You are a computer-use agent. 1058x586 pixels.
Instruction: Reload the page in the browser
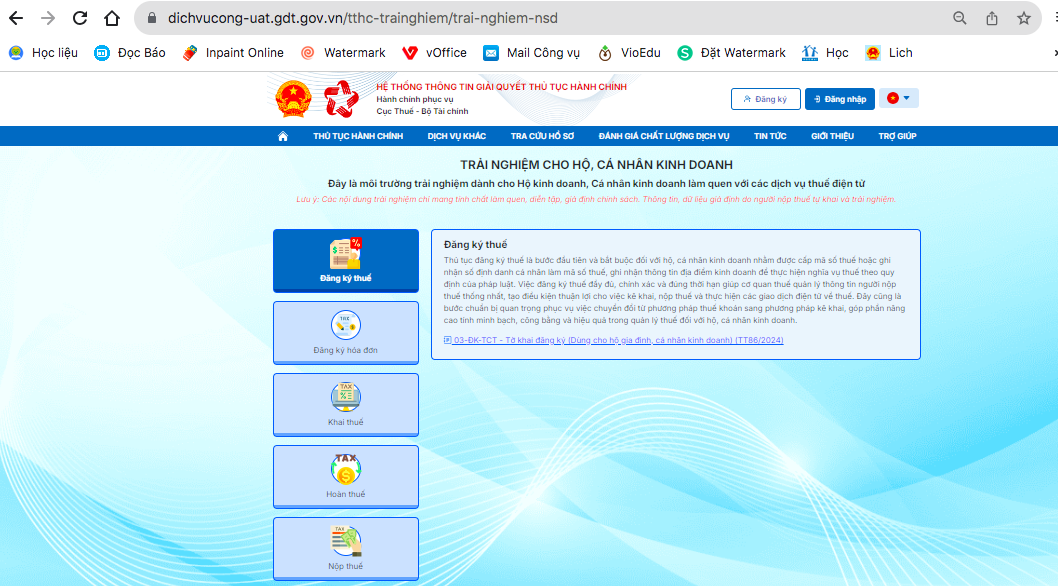[80, 18]
